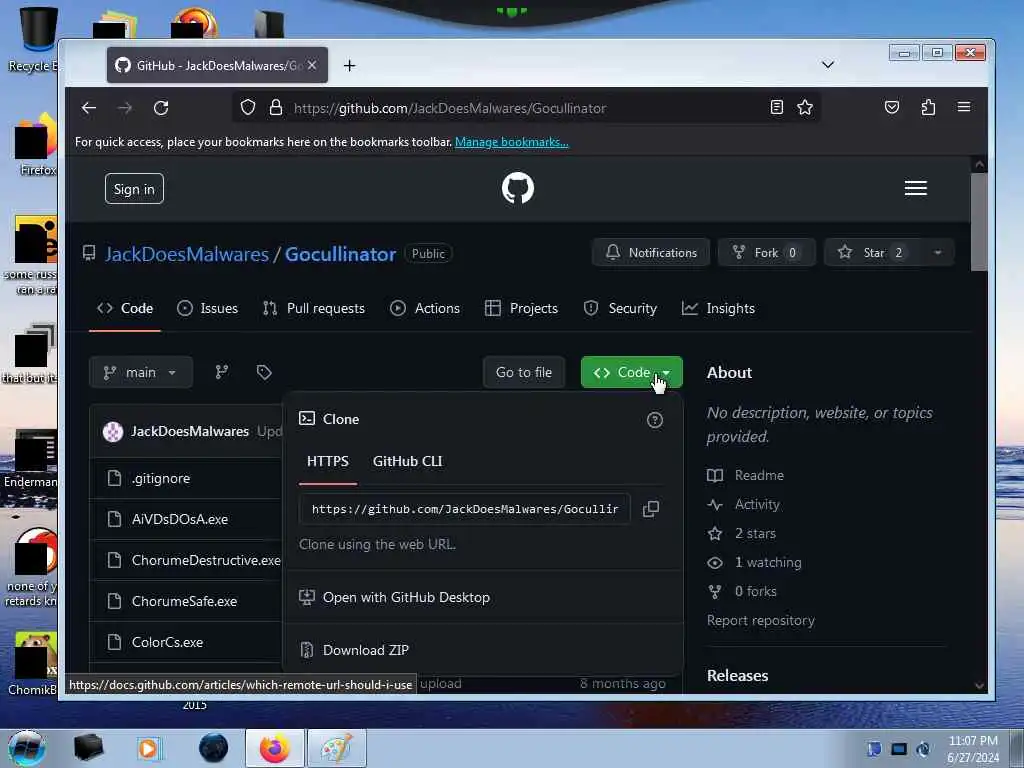Image resolution: width=1024 pixels, height=768 pixels.
Task: Reload the page with the refresh icon
Action: pos(161,108)
